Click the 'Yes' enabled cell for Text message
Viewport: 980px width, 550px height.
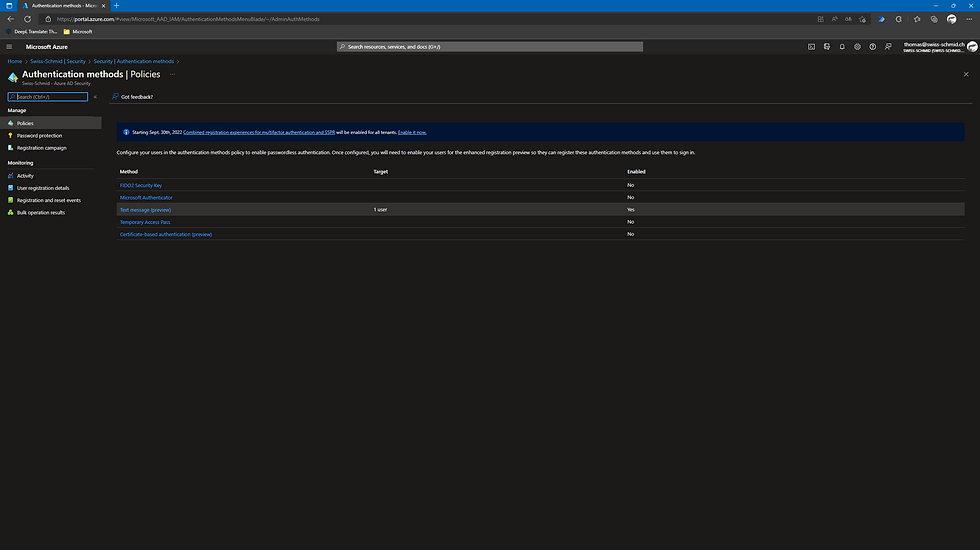(x=631, y=210)
